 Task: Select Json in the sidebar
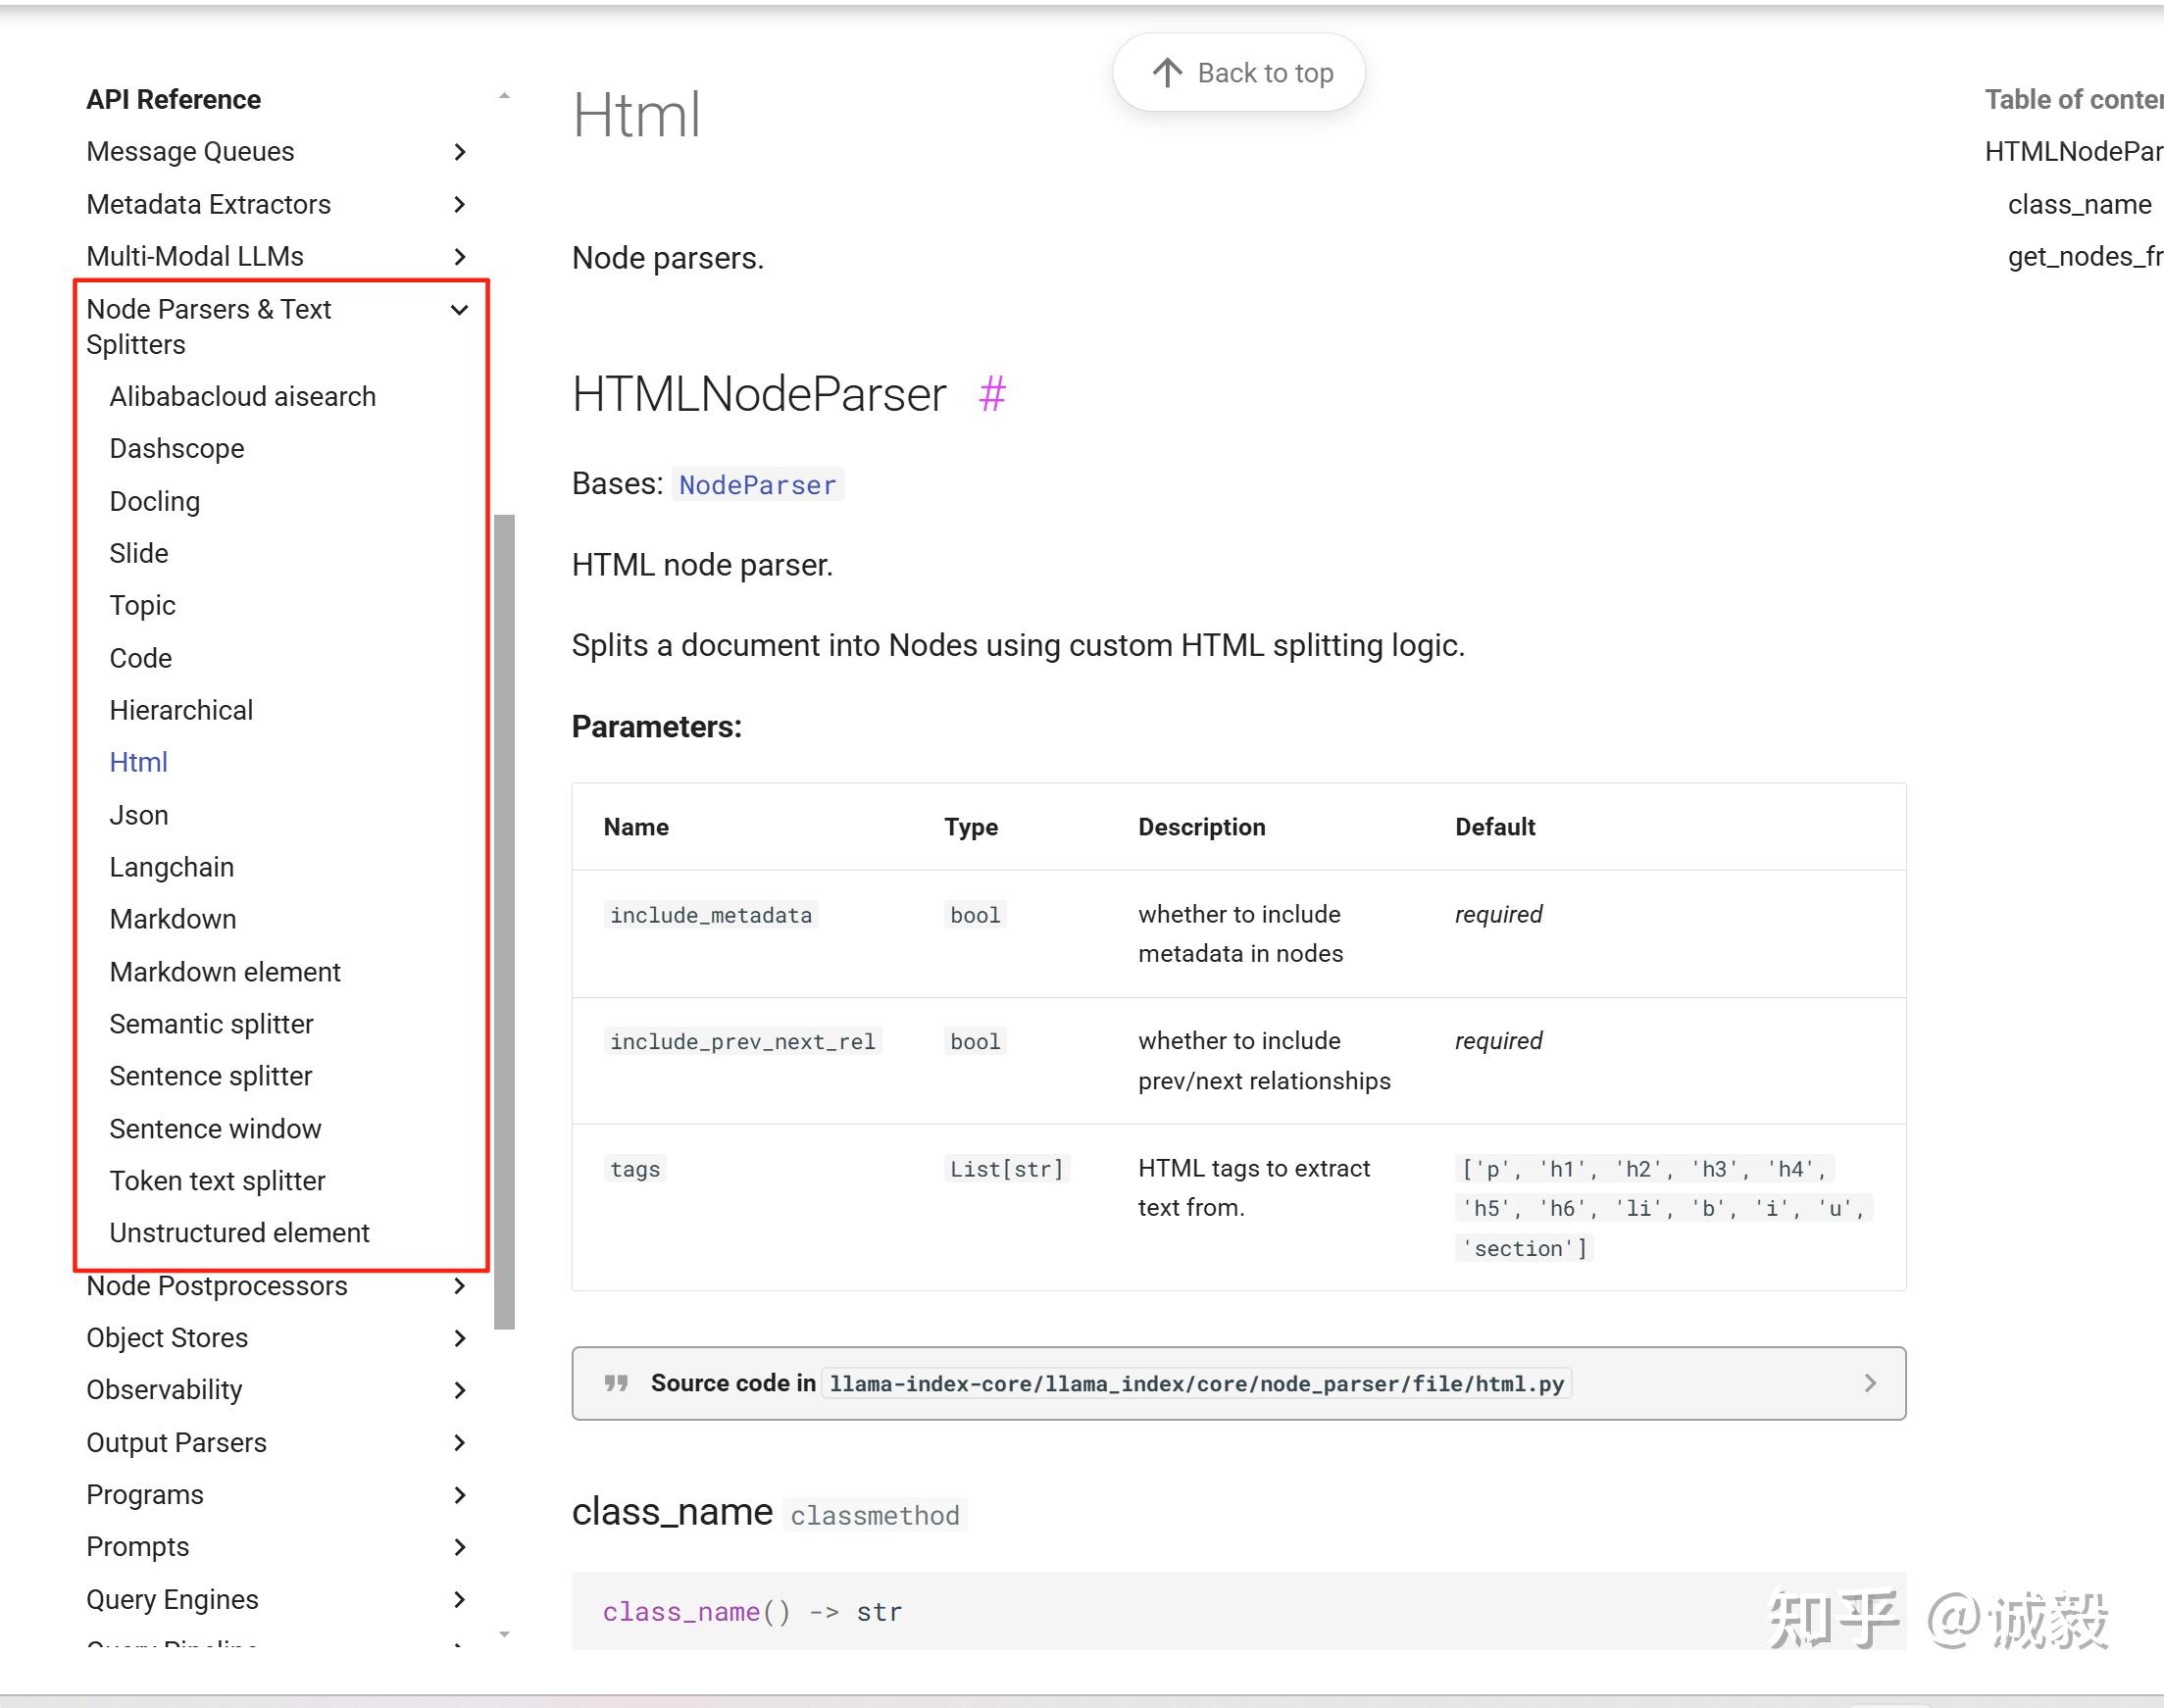pyautogui.click(x=138, y=814)
